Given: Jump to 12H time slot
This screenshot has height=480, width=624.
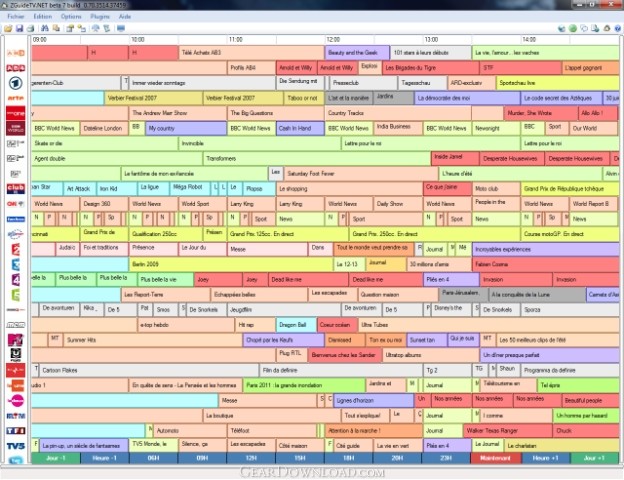Looking at the screenshot, I should coord(251,458).
